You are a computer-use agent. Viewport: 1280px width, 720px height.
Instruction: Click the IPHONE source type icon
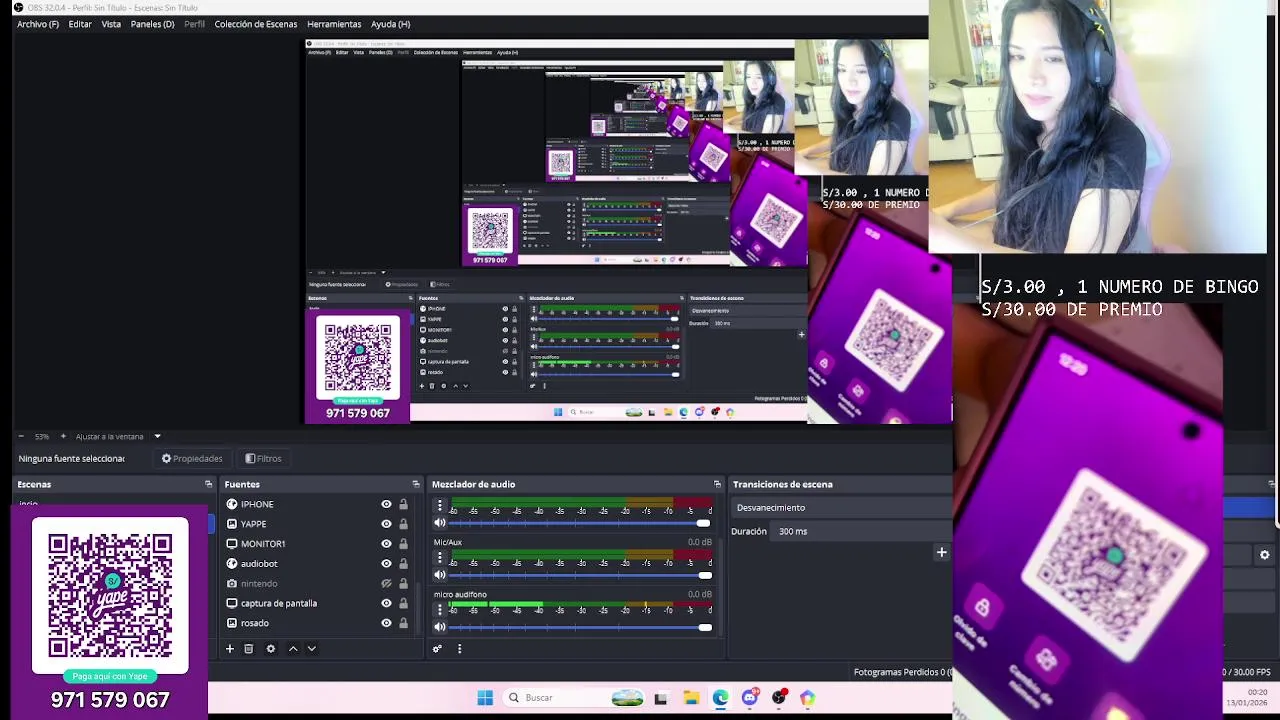pyautogui.click(x=232, y=504)
